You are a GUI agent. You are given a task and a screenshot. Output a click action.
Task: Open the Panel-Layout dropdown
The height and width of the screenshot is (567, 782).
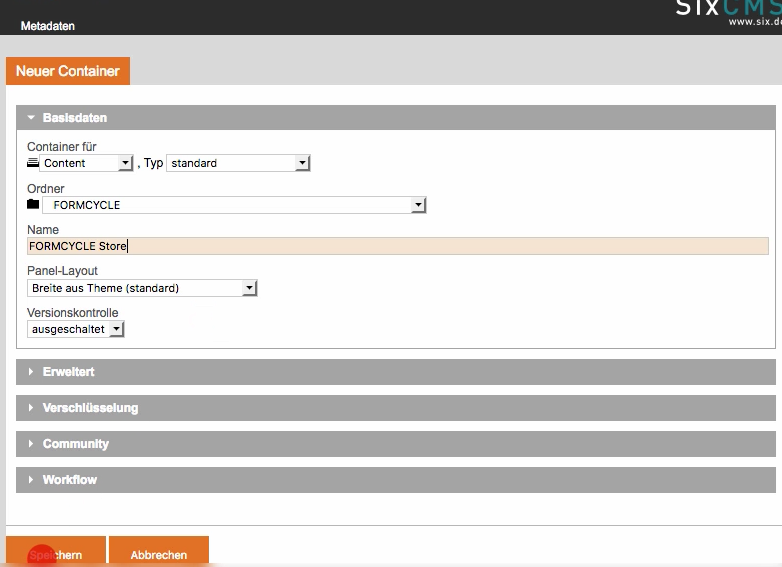(142, 288)
